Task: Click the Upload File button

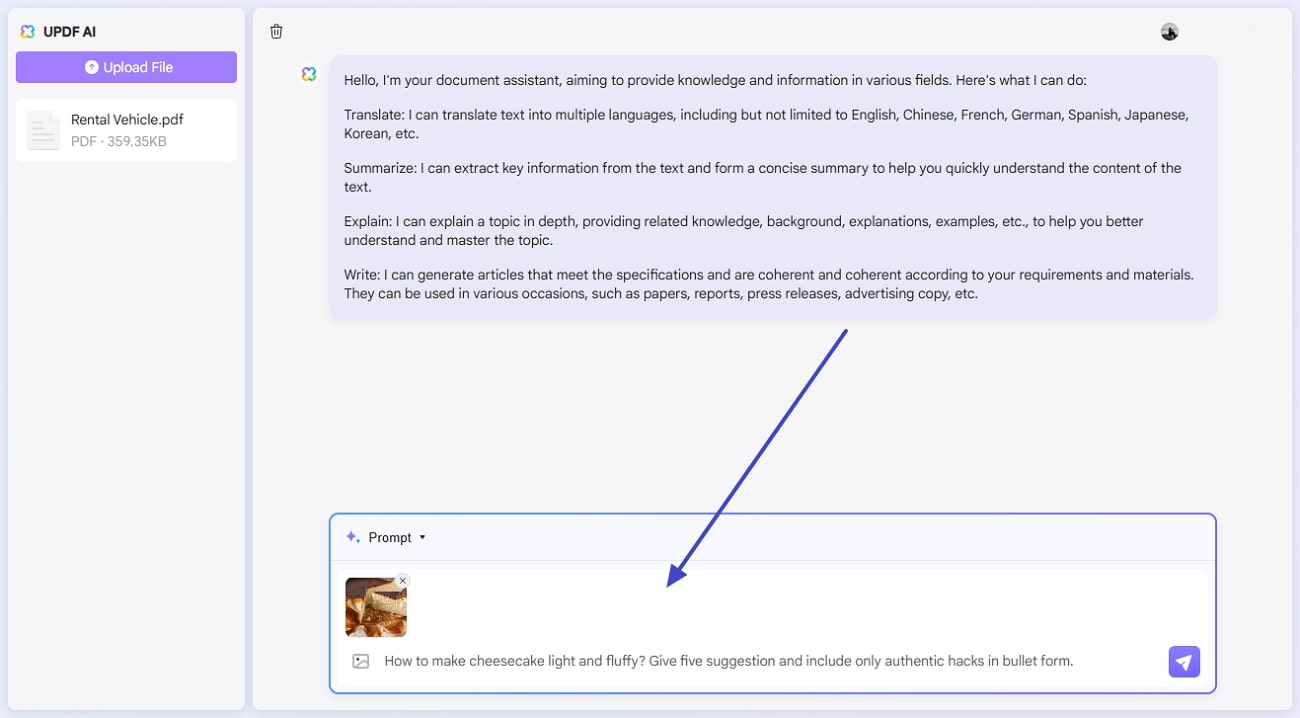Action: pos(126,67)
